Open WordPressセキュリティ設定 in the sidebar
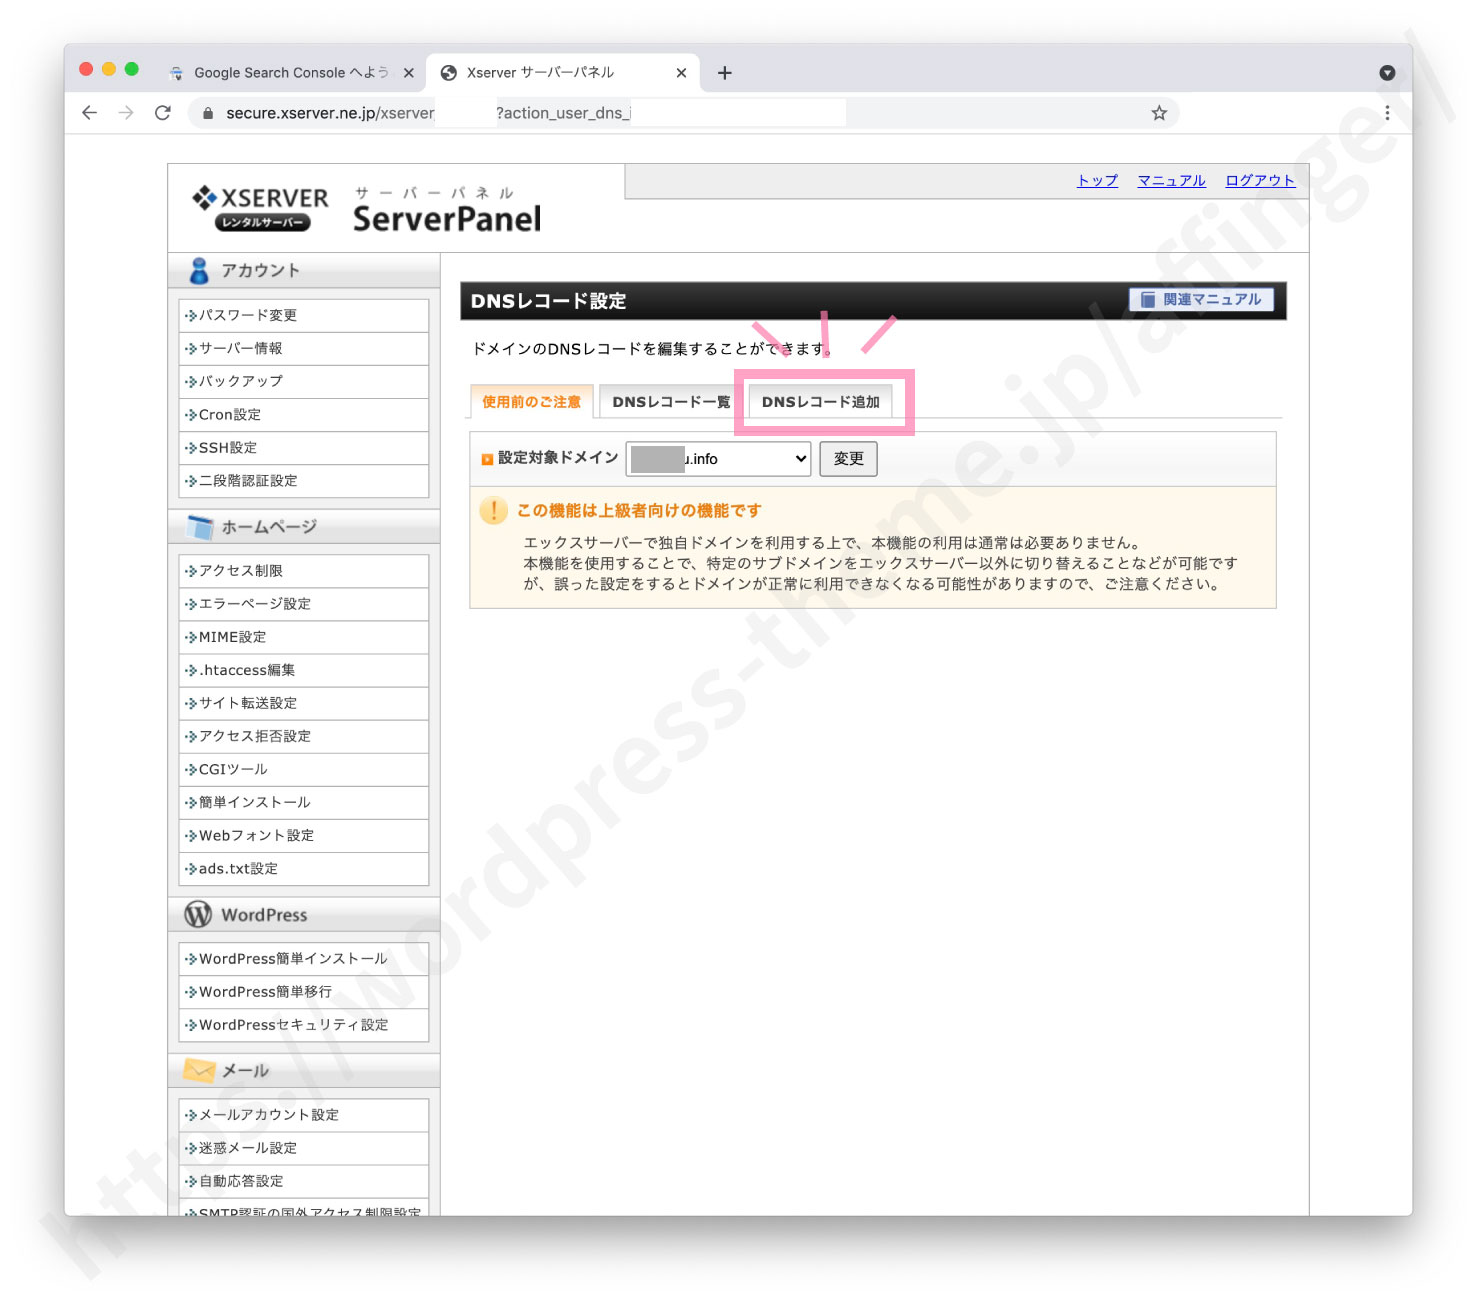 (x=304, y=1025)
